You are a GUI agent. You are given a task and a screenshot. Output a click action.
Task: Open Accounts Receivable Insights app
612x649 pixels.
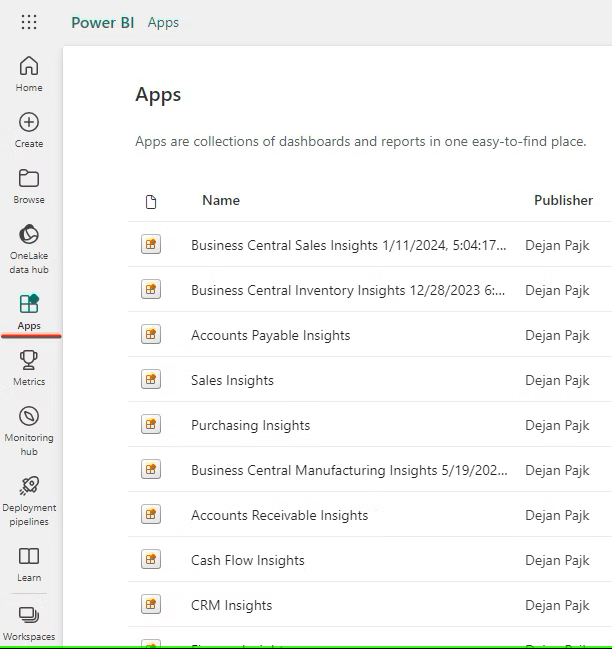(279, 515)
